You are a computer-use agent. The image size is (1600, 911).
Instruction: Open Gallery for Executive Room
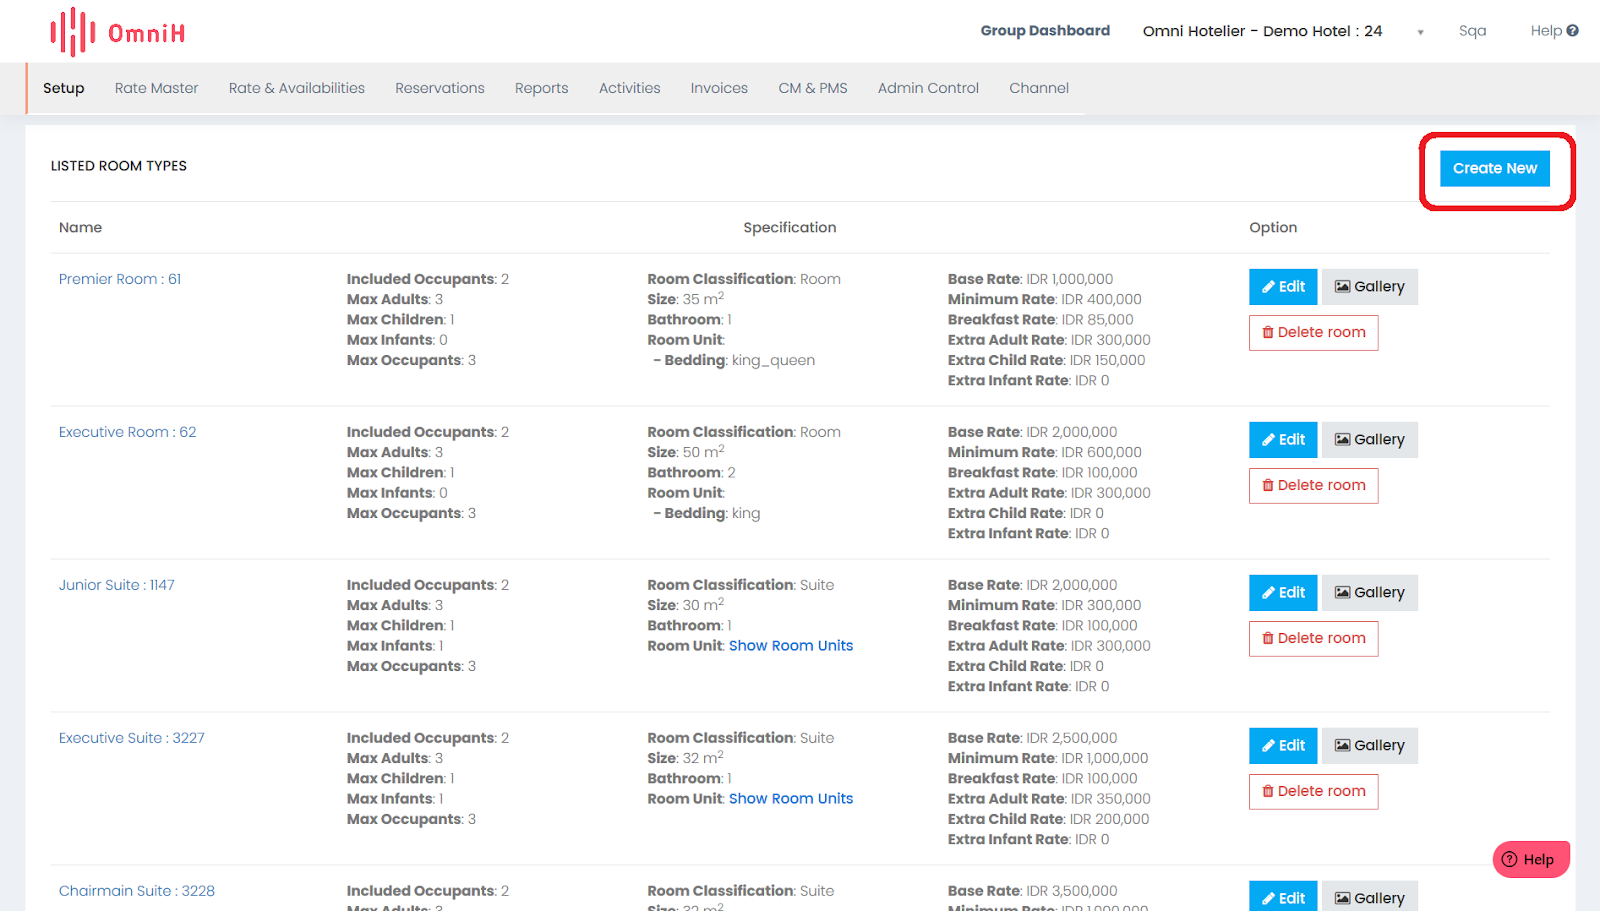[x=1370, y=440]
